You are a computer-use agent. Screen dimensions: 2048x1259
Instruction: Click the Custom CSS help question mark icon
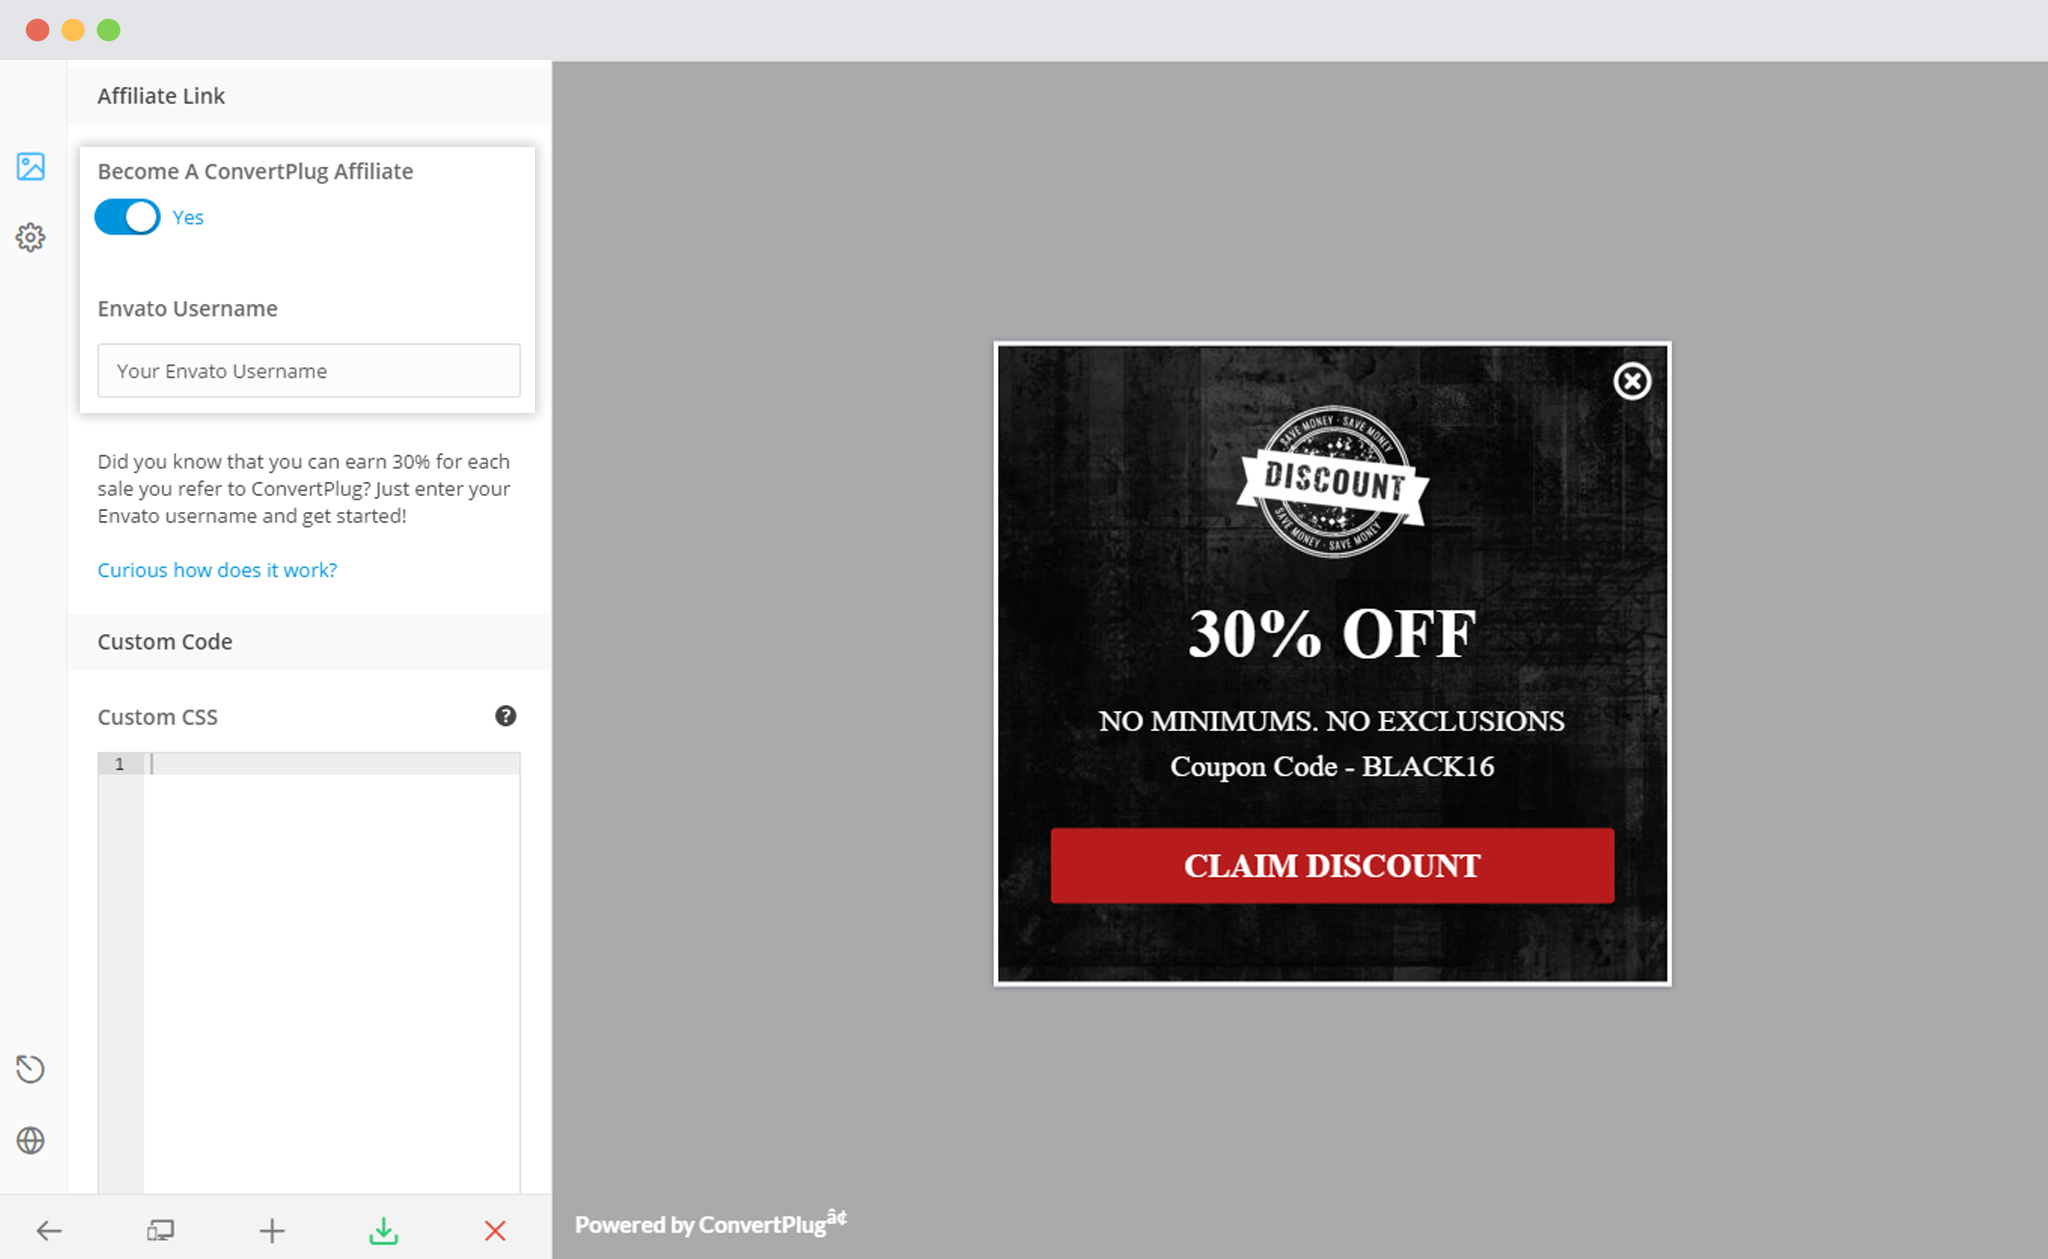click(x=506, y=717)
